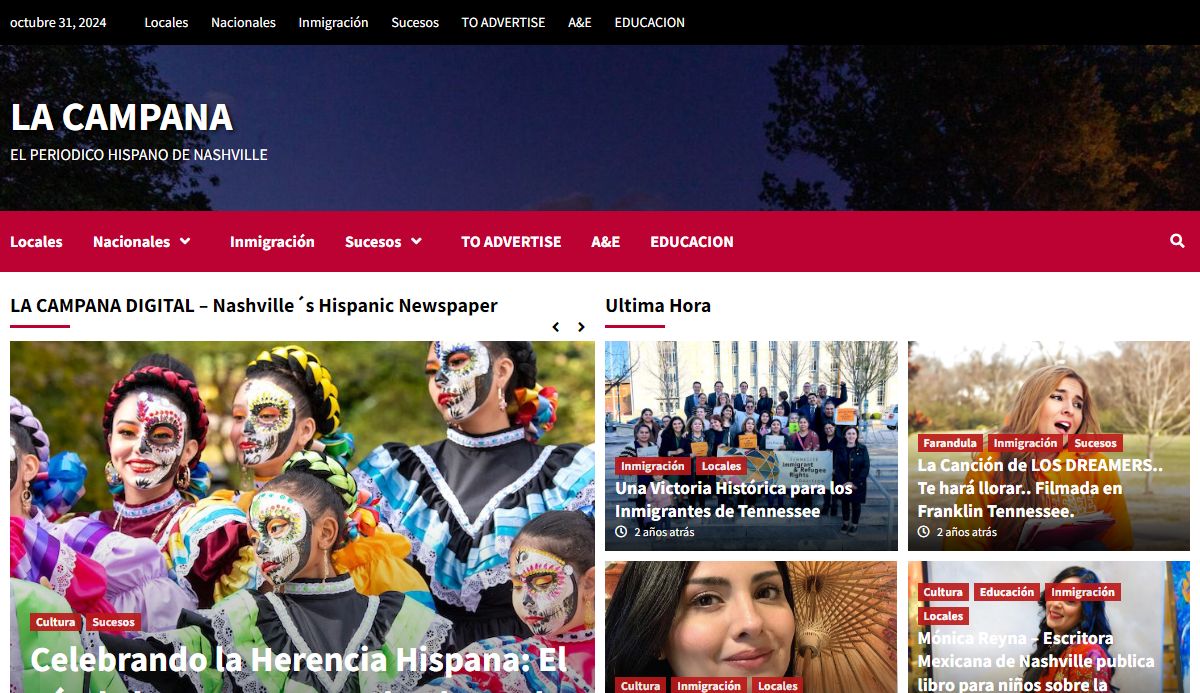Open Locales in the top black bar
This screenshot has width=1200, height=693.
(166, 22)
